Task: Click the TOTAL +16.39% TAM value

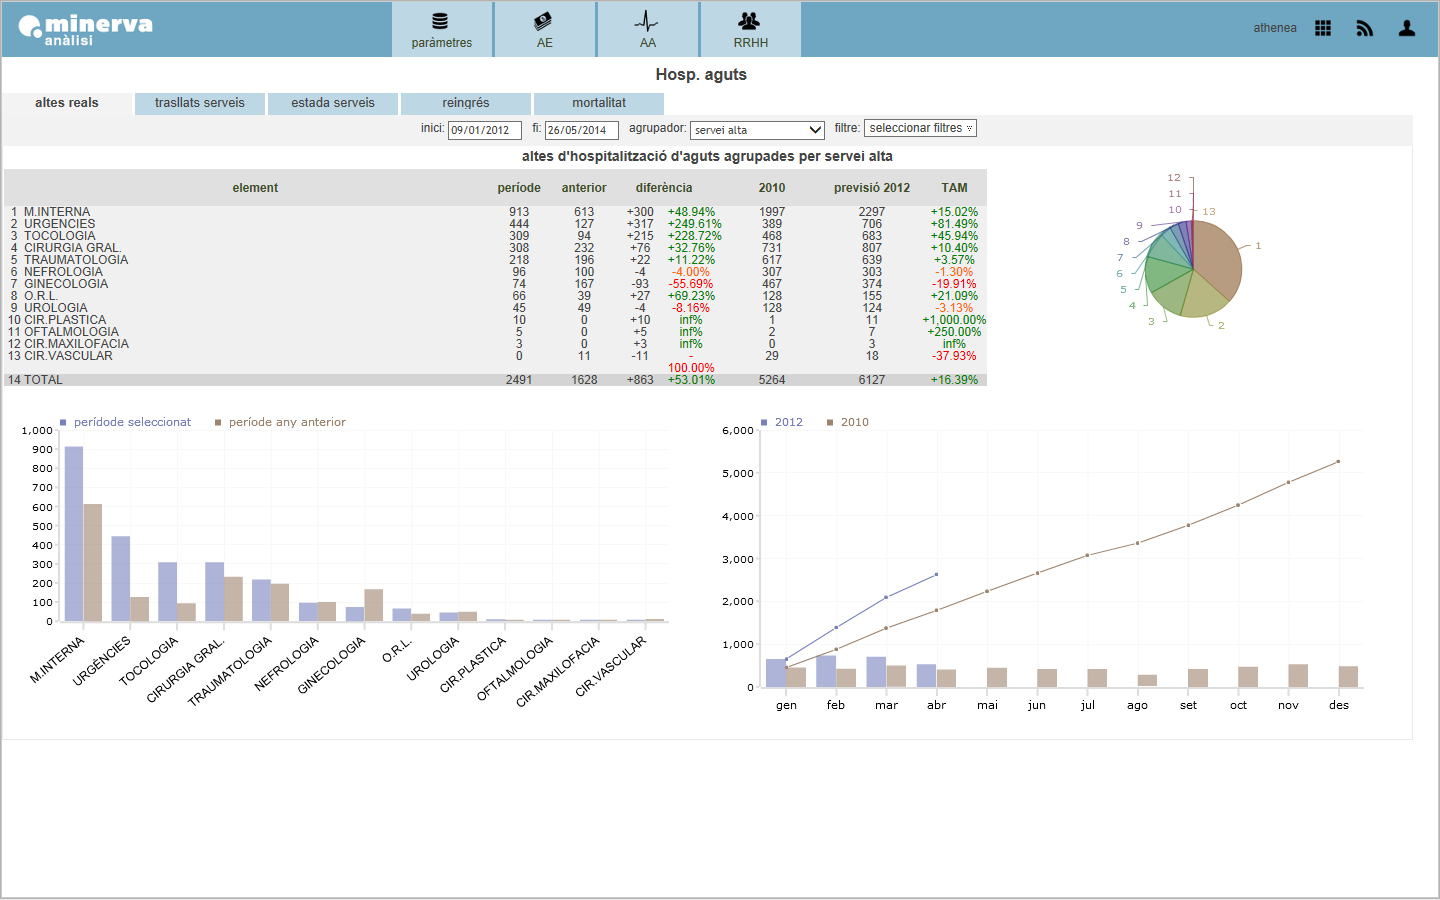Action: pos(954,380)
